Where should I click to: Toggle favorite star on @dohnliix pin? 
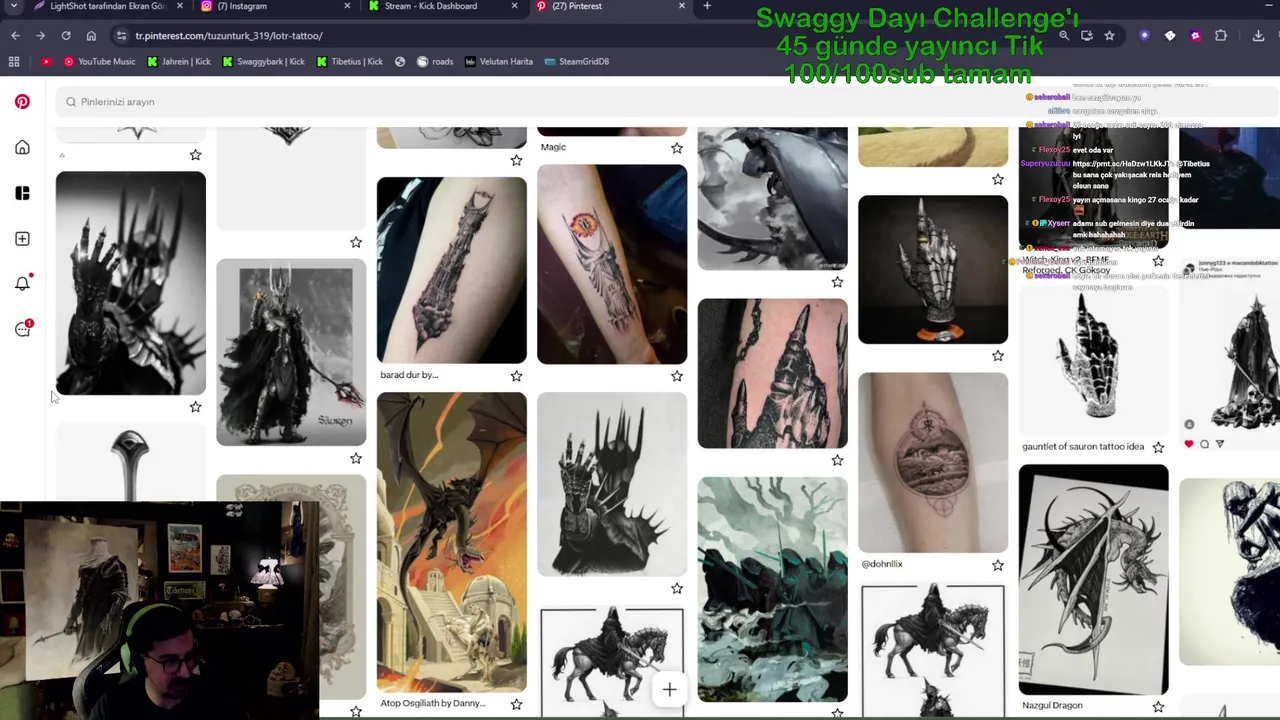click(x=997, y=565)
